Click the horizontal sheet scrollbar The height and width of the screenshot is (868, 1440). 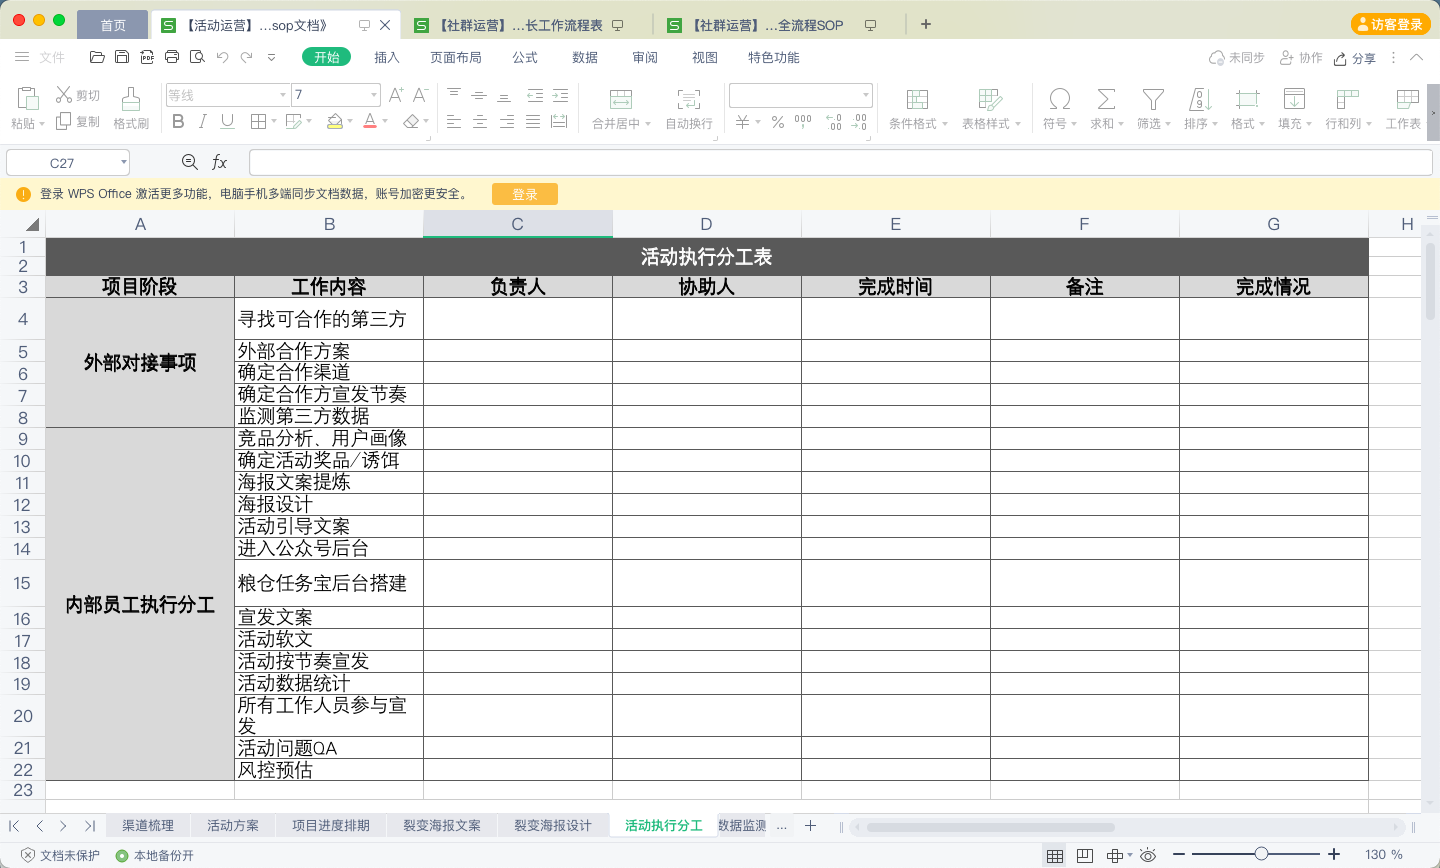[x=990, y=827]
